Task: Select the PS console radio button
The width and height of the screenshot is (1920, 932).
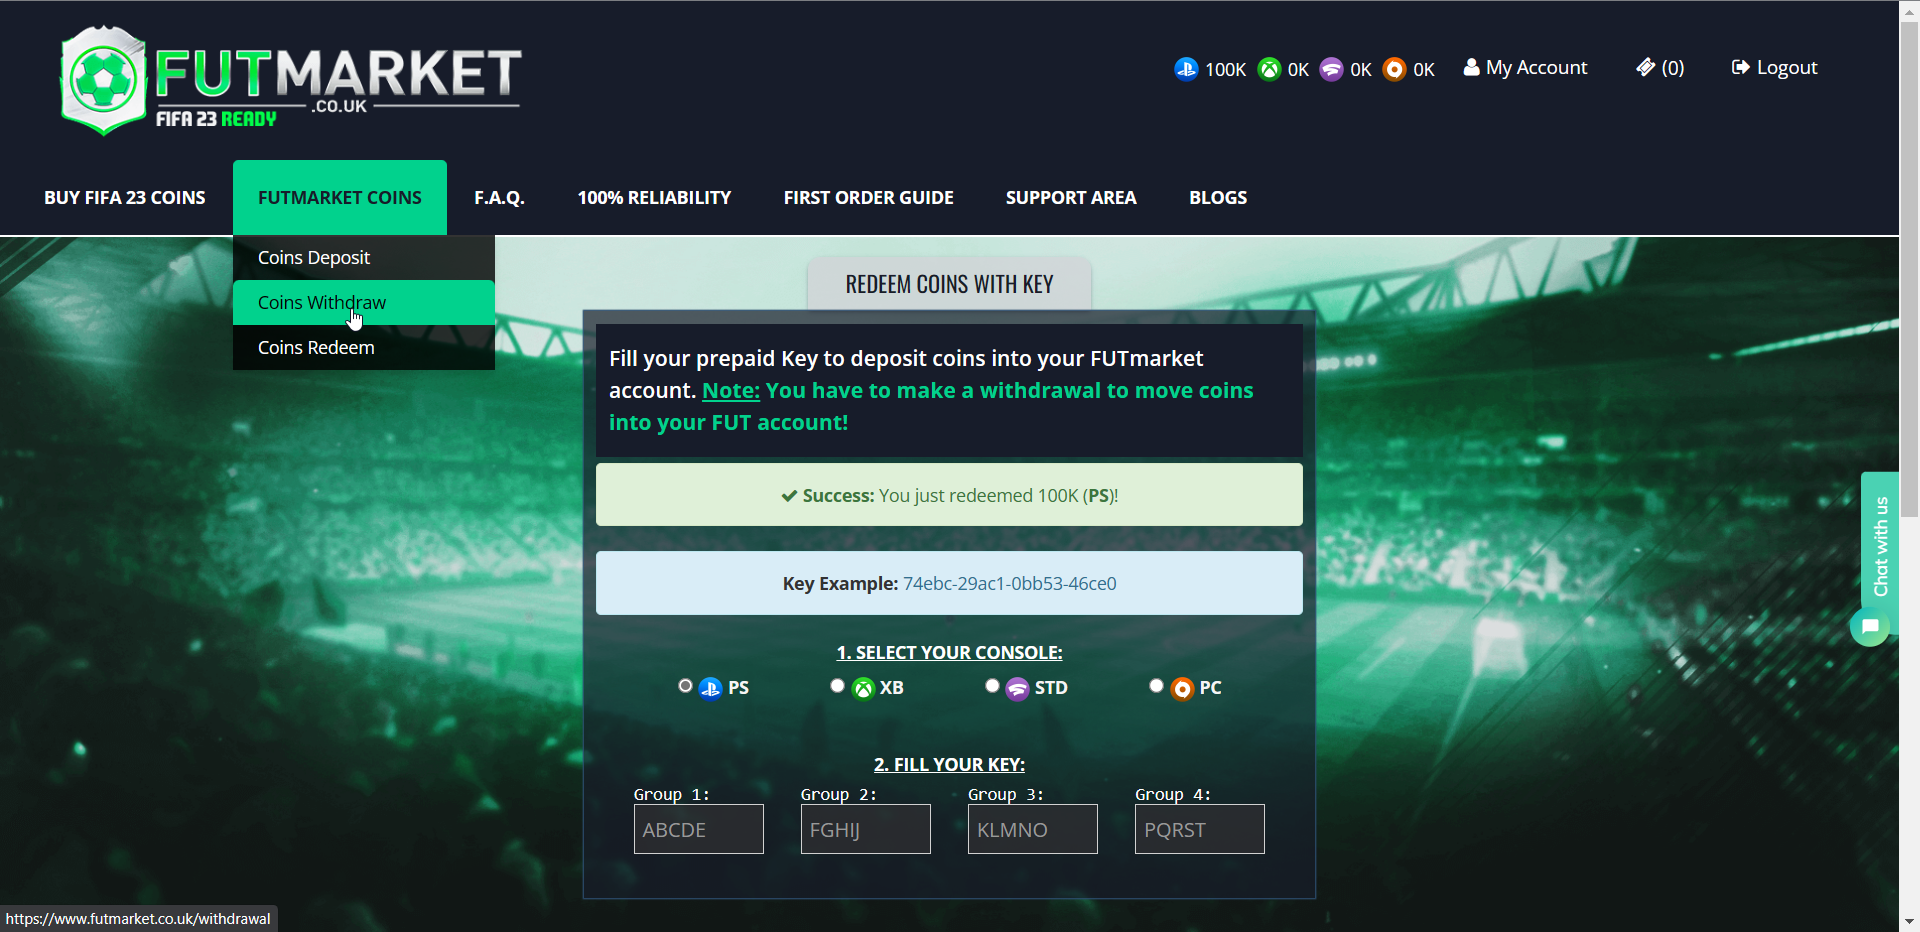Action: coord(685,686)
